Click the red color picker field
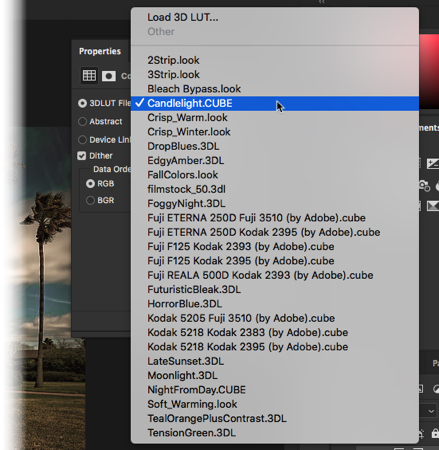The height and width of the screenshot is (450, 439). pos(429,71)
